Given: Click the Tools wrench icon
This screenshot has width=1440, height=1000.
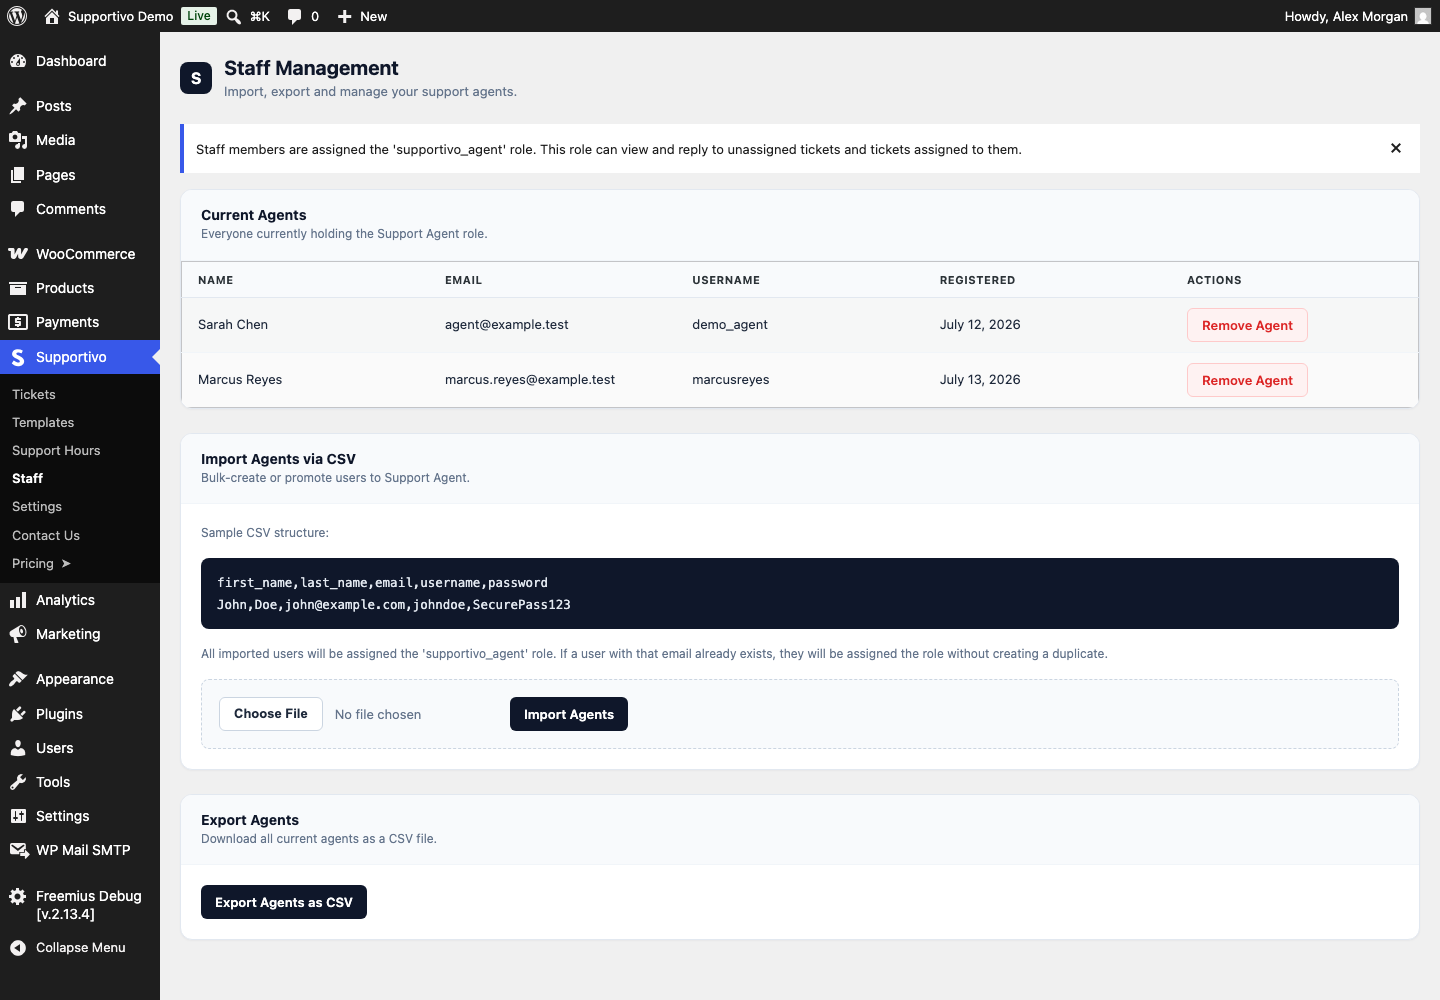Looking at the screenshot, I should tap(18, 782).
